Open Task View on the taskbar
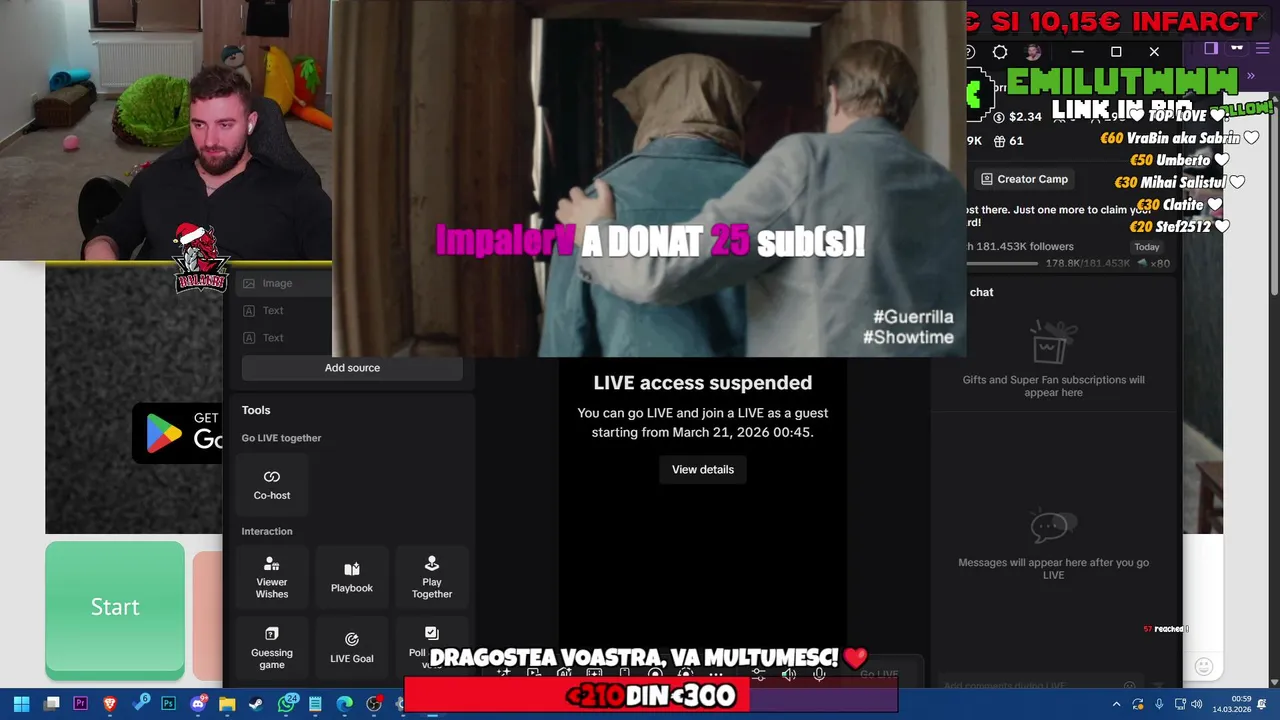The height and width of the screenshot is (720, 1280). (x=52, y=704)
